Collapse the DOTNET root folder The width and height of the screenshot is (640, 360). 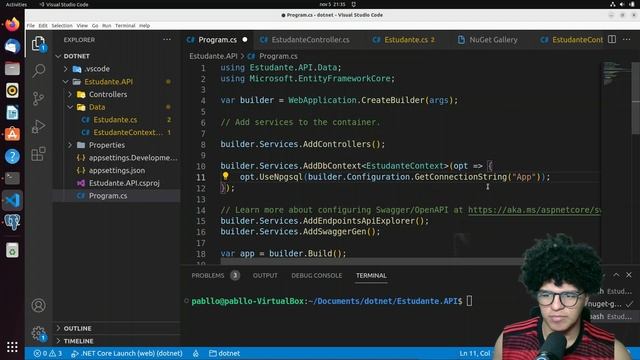pos(76,56)
